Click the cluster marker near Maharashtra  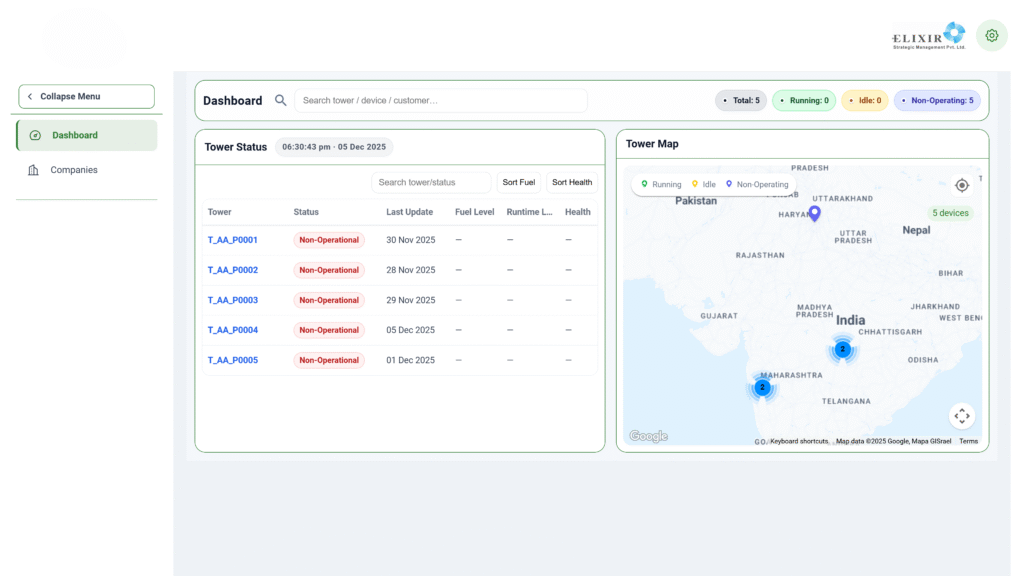coord(762,387)
